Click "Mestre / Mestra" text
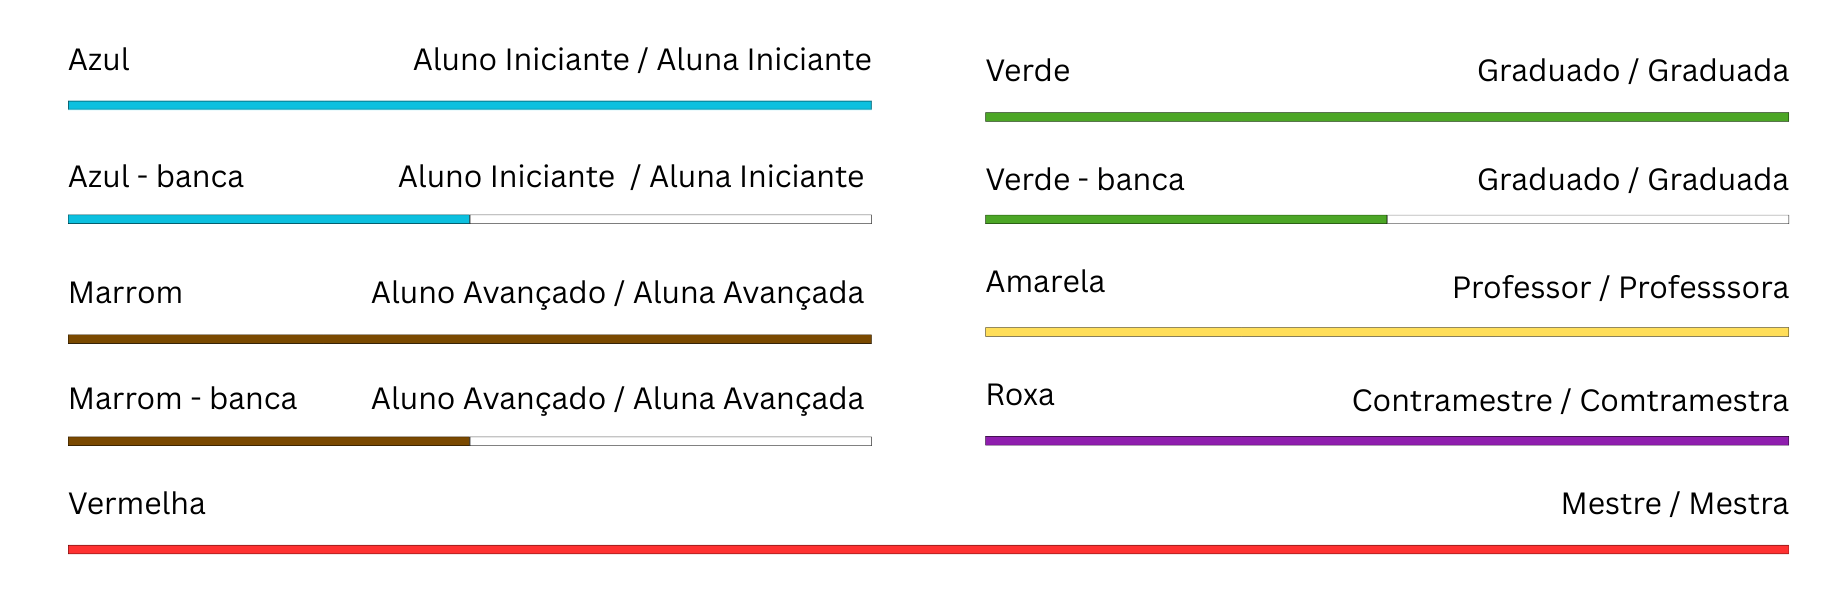The height and width of the screenshot is (605, 1848). [1674, 503]
